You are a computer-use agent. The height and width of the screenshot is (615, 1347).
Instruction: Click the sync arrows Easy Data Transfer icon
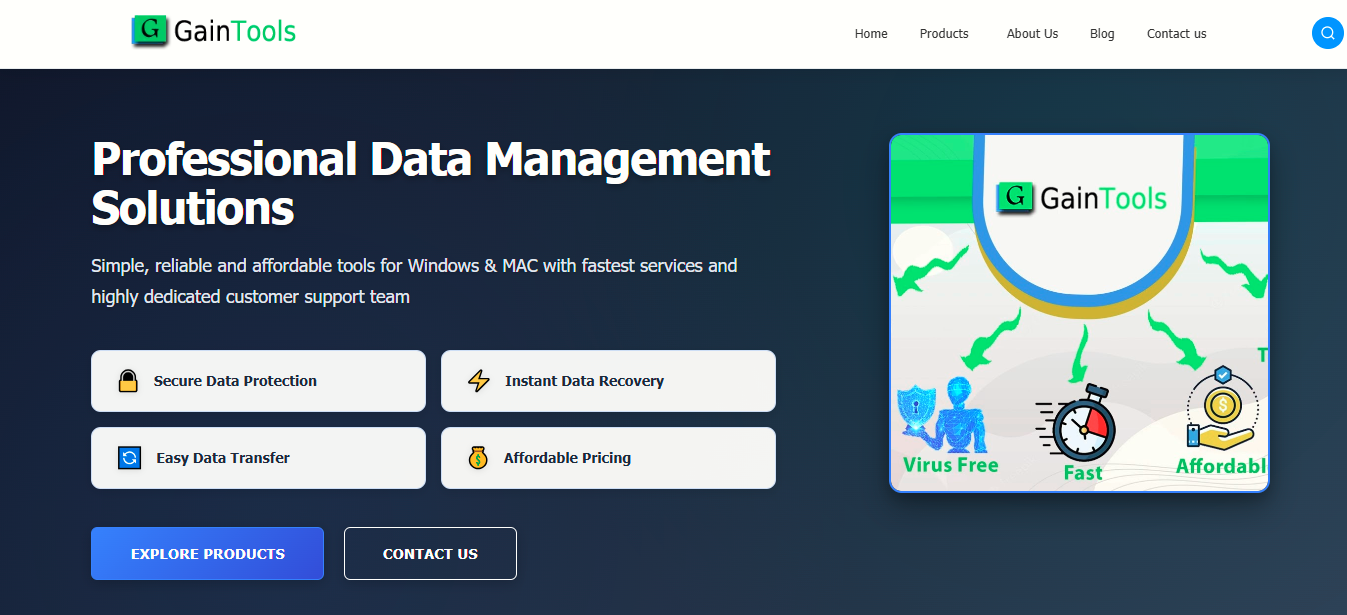pos(129,458)
